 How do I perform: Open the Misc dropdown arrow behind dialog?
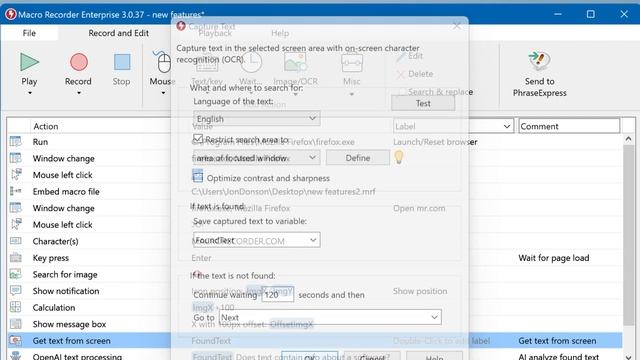point(351,94)
